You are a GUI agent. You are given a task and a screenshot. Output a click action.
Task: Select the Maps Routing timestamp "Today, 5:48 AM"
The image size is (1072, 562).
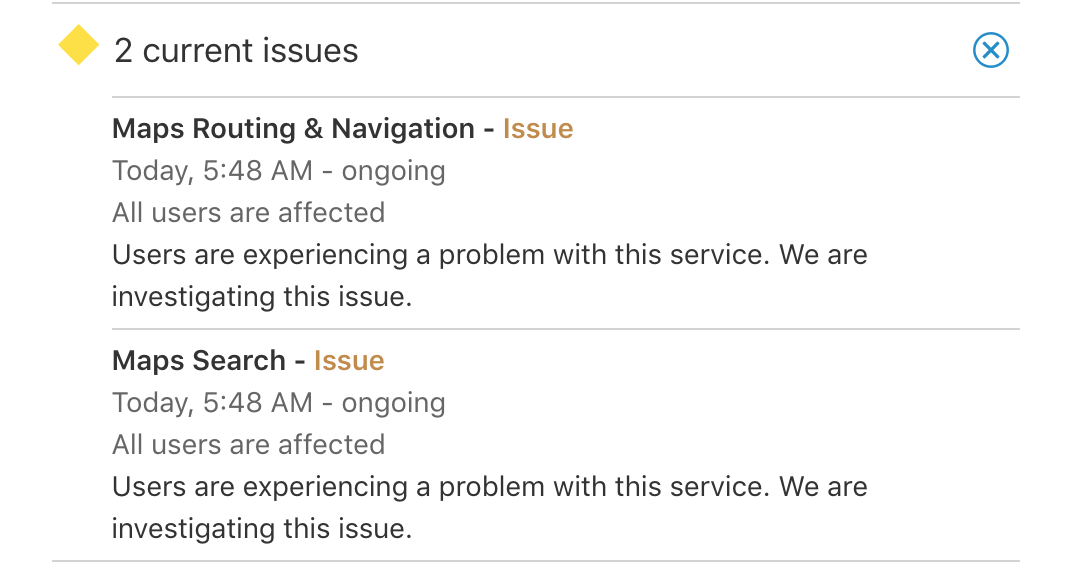213,171
